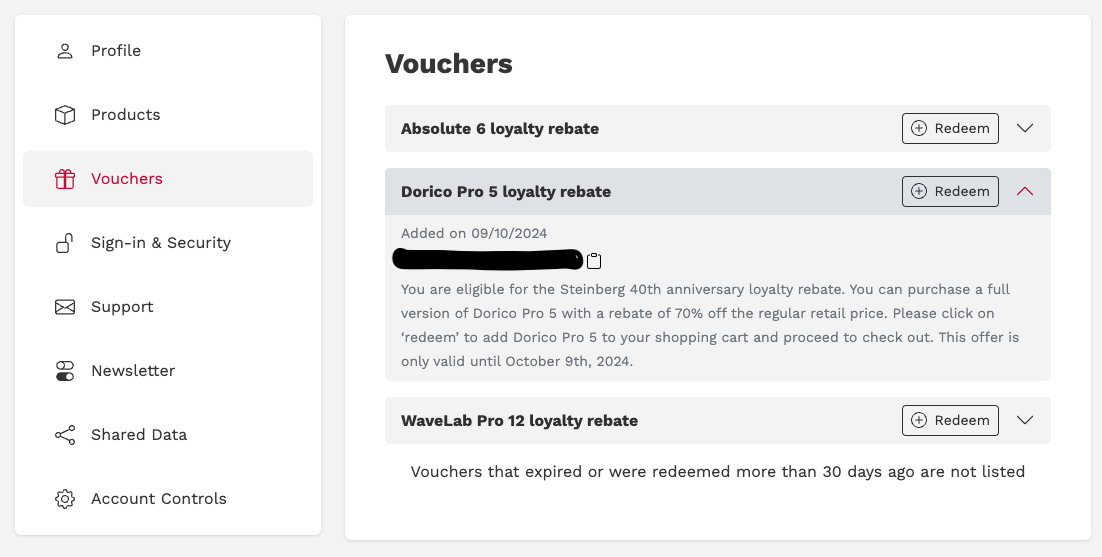
Task: Copy the voucher code with the clipboard icon
Action: (x=594, y=261)
